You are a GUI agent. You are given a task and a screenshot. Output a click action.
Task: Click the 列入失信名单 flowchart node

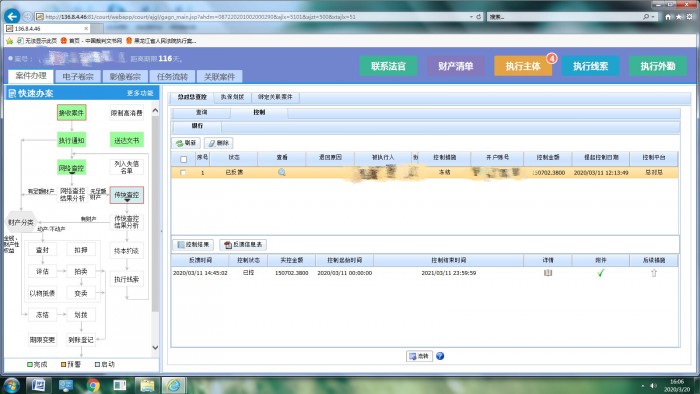tap(127, 167)
